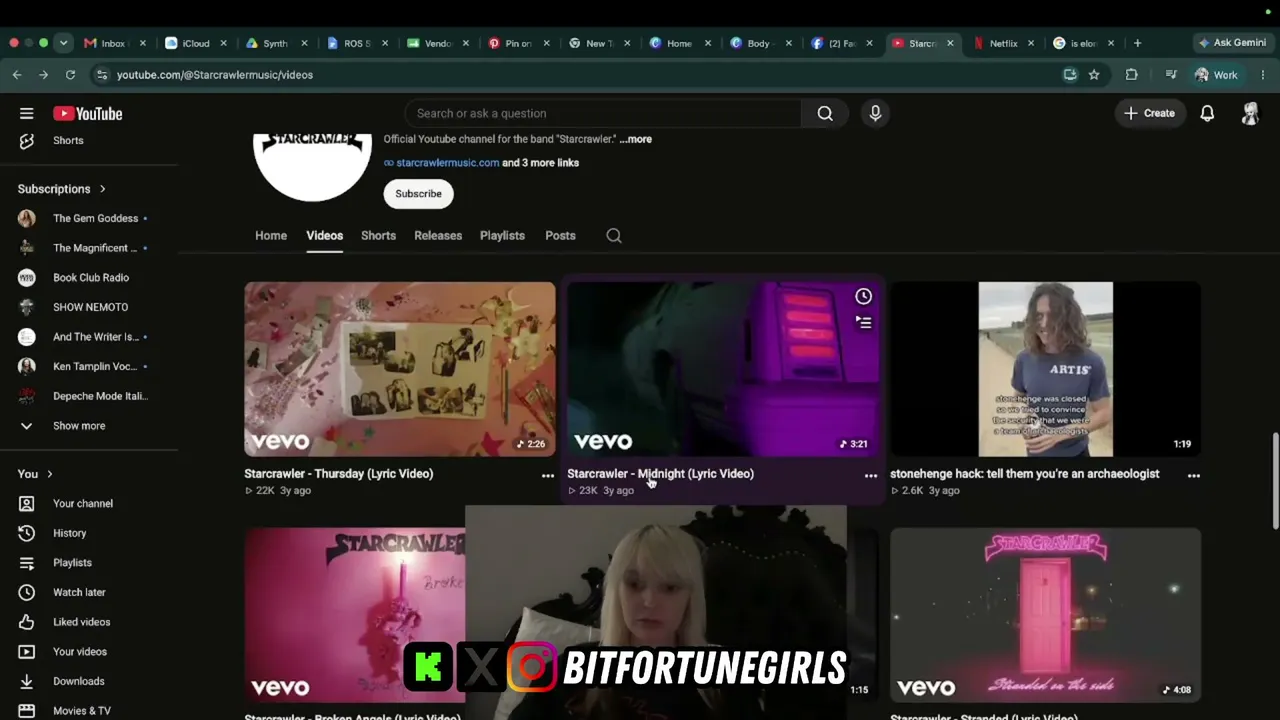Open stonehenge hack video title
Viewport: 1280px width, 720px height.
click(x=1025, y=474)
